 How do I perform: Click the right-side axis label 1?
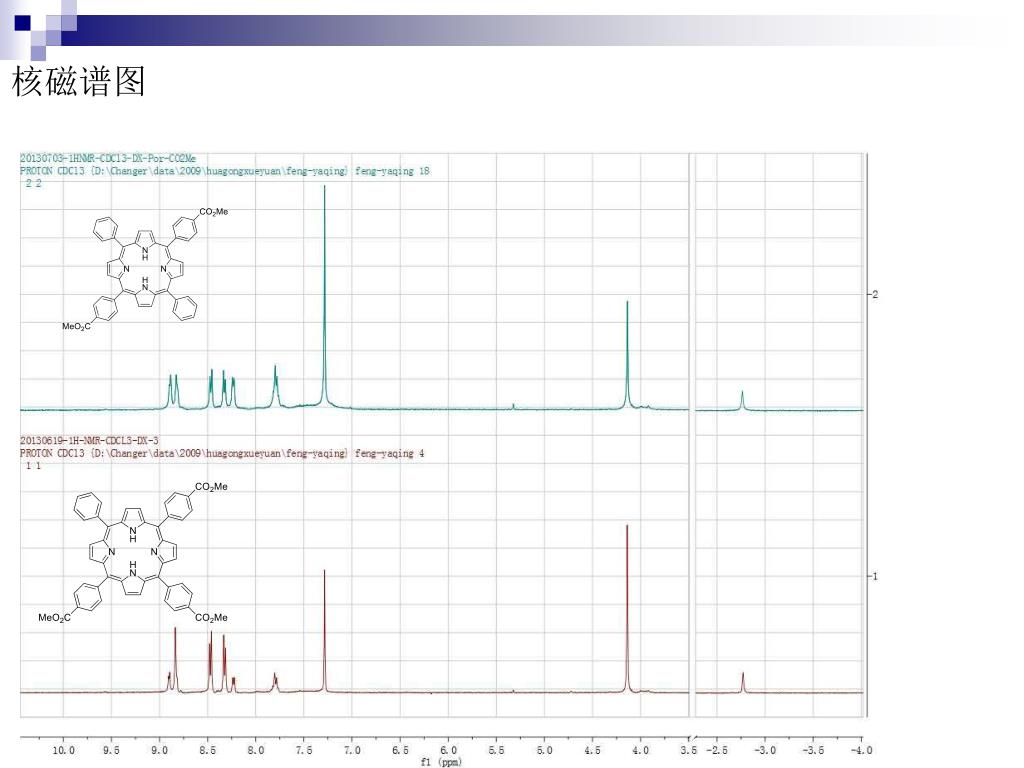coord(875,576)
